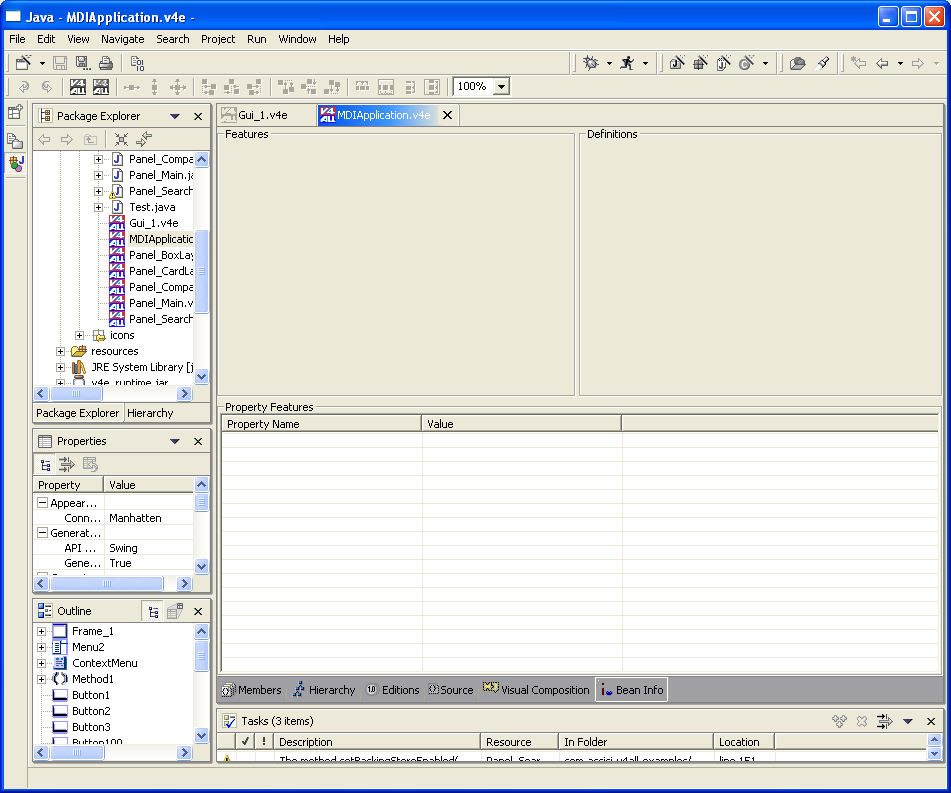This screenshot has height=793, width=951.
Task: Click the Run running-man icon
Action: (627, 63)
